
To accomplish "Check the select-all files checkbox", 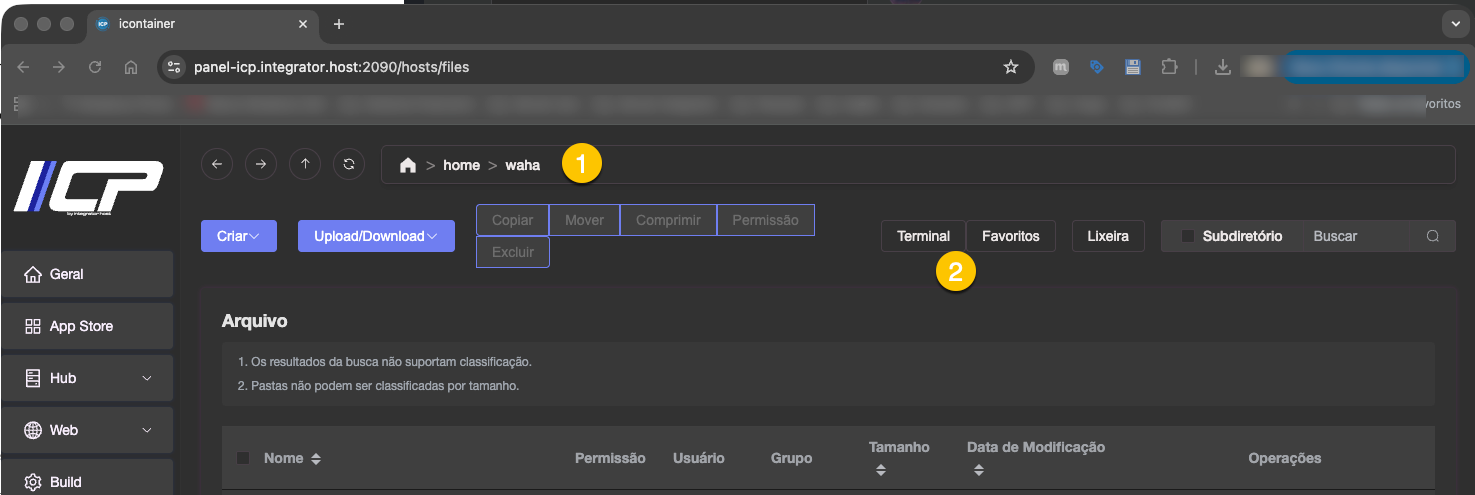I will pyautogui.click(x=243, y=458).
